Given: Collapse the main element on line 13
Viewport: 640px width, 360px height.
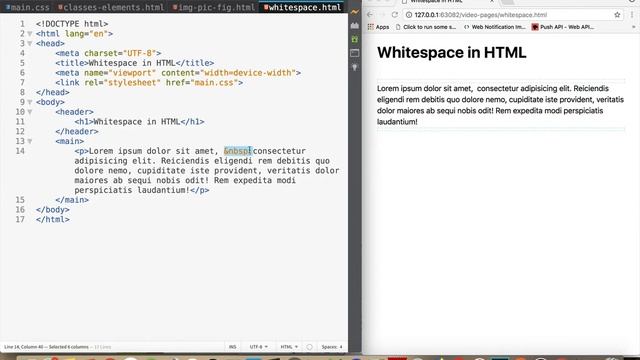Looking at the screenshot, I should (x=30, y=142).
